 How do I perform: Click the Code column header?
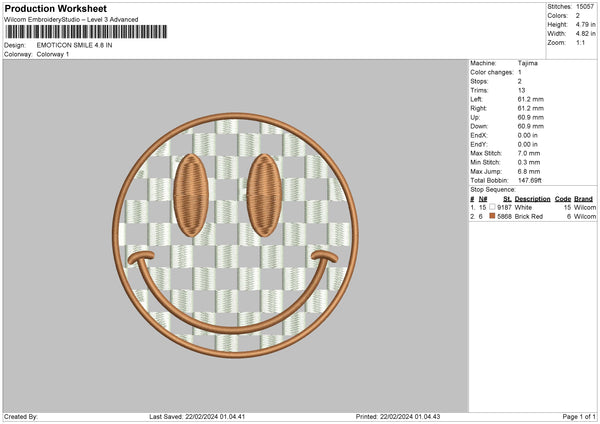(563, 199)
